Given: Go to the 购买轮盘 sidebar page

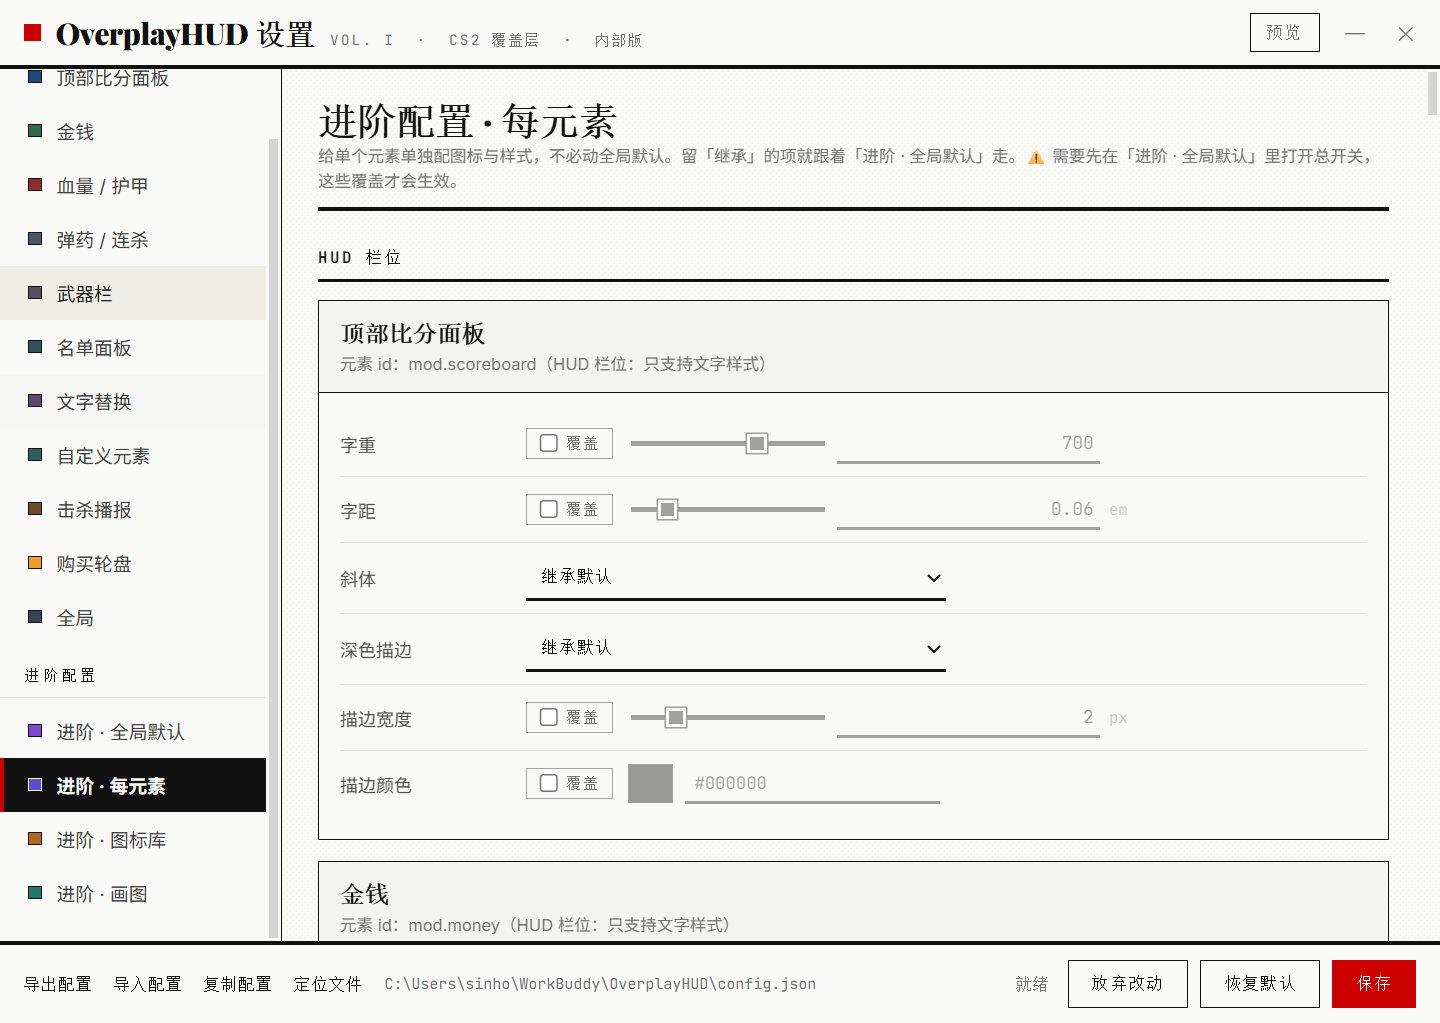Looking at the screenshot, I should (x=133, y=563).
